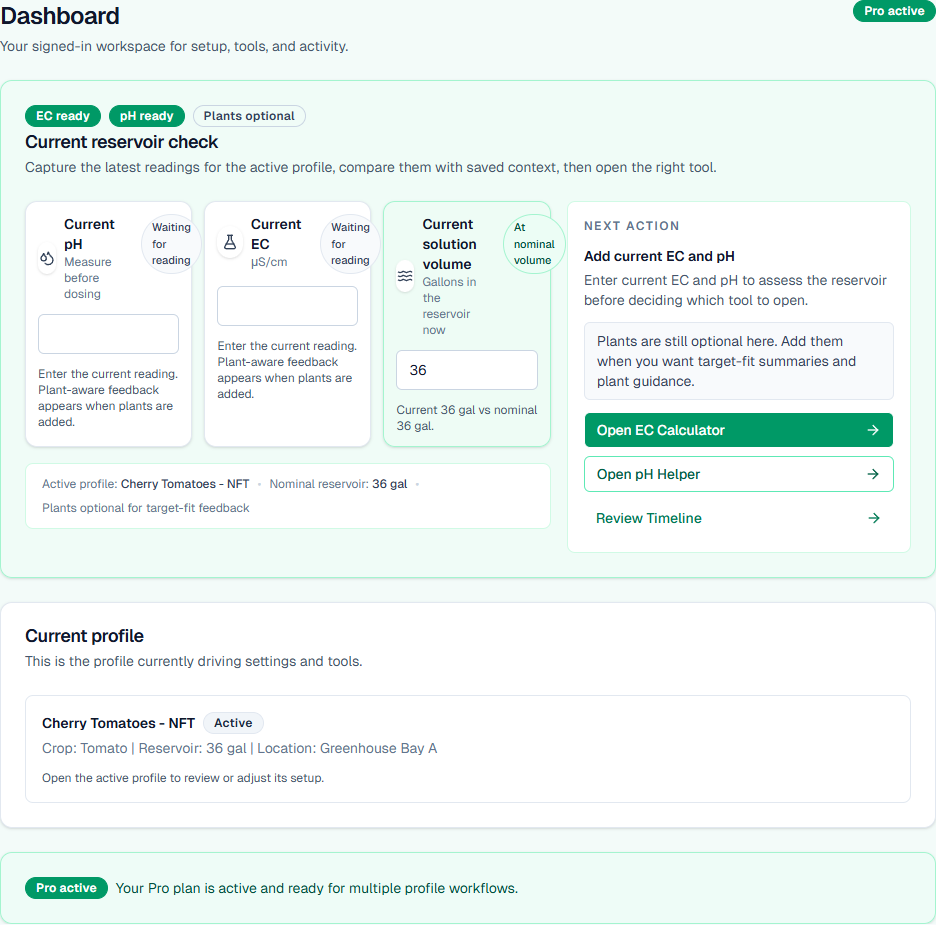The height and width of the screenshot is (925, 936).
Task: Click the EC ready status badge
Action: click(x=63, y=116)
